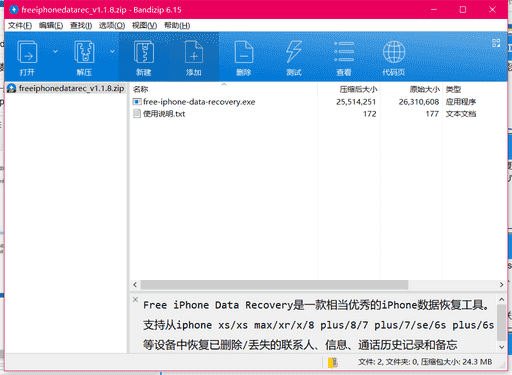Click the comment panel vertical scrollbar thumb
The height and width of the screenshot is (375, 512).
(x=501, y=322)
